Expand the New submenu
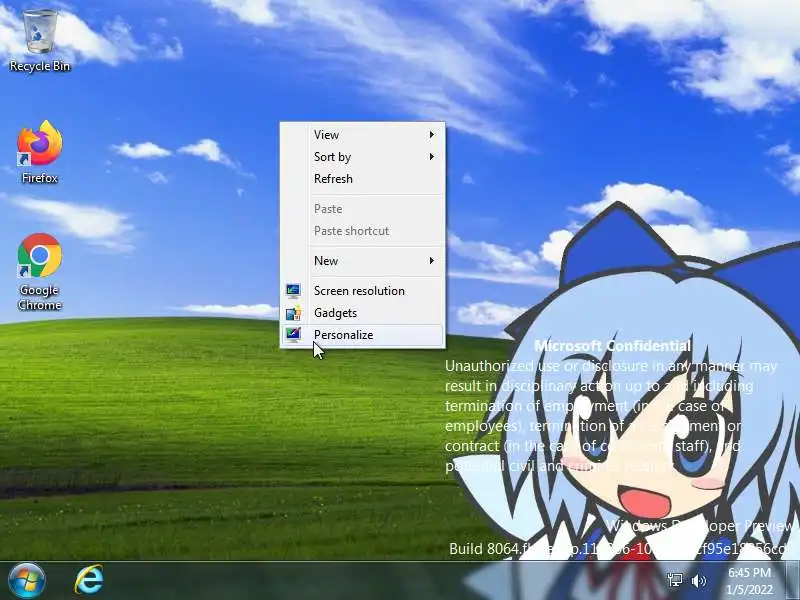The width and height of the screenshot is (800, 600). pos(362,261)
